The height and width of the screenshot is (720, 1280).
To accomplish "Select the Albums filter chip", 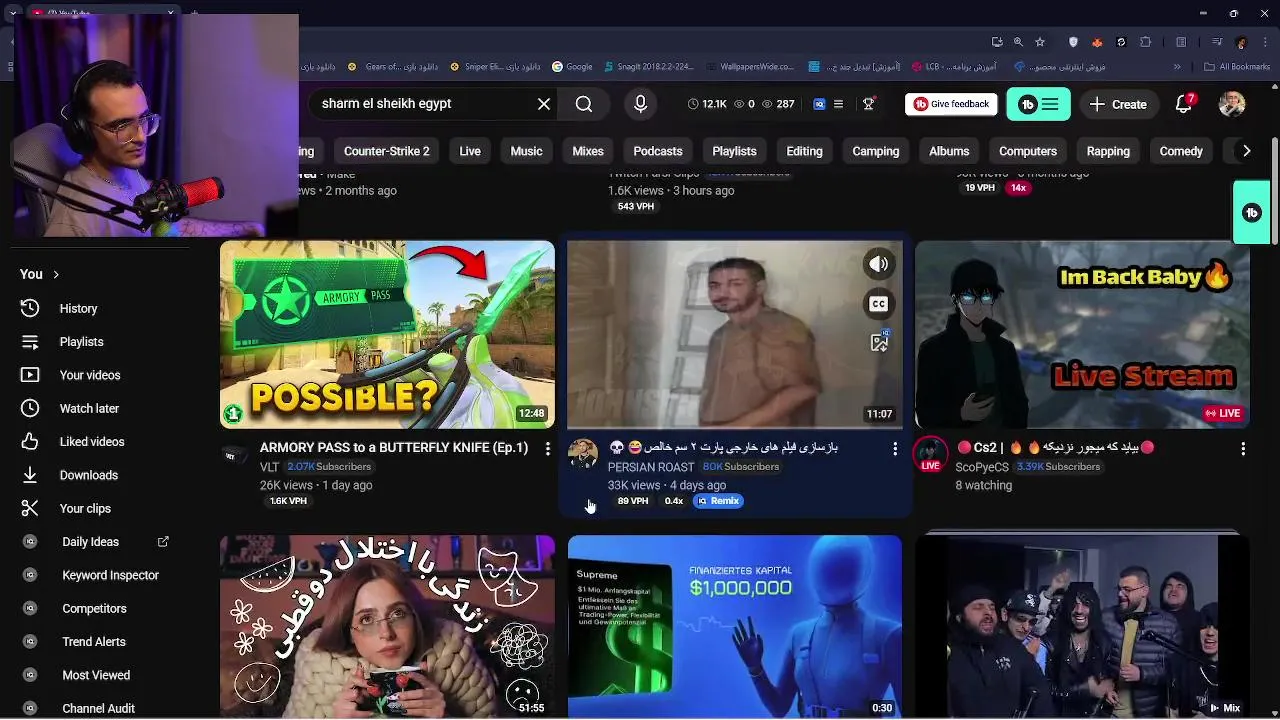I will coord(949,151).
